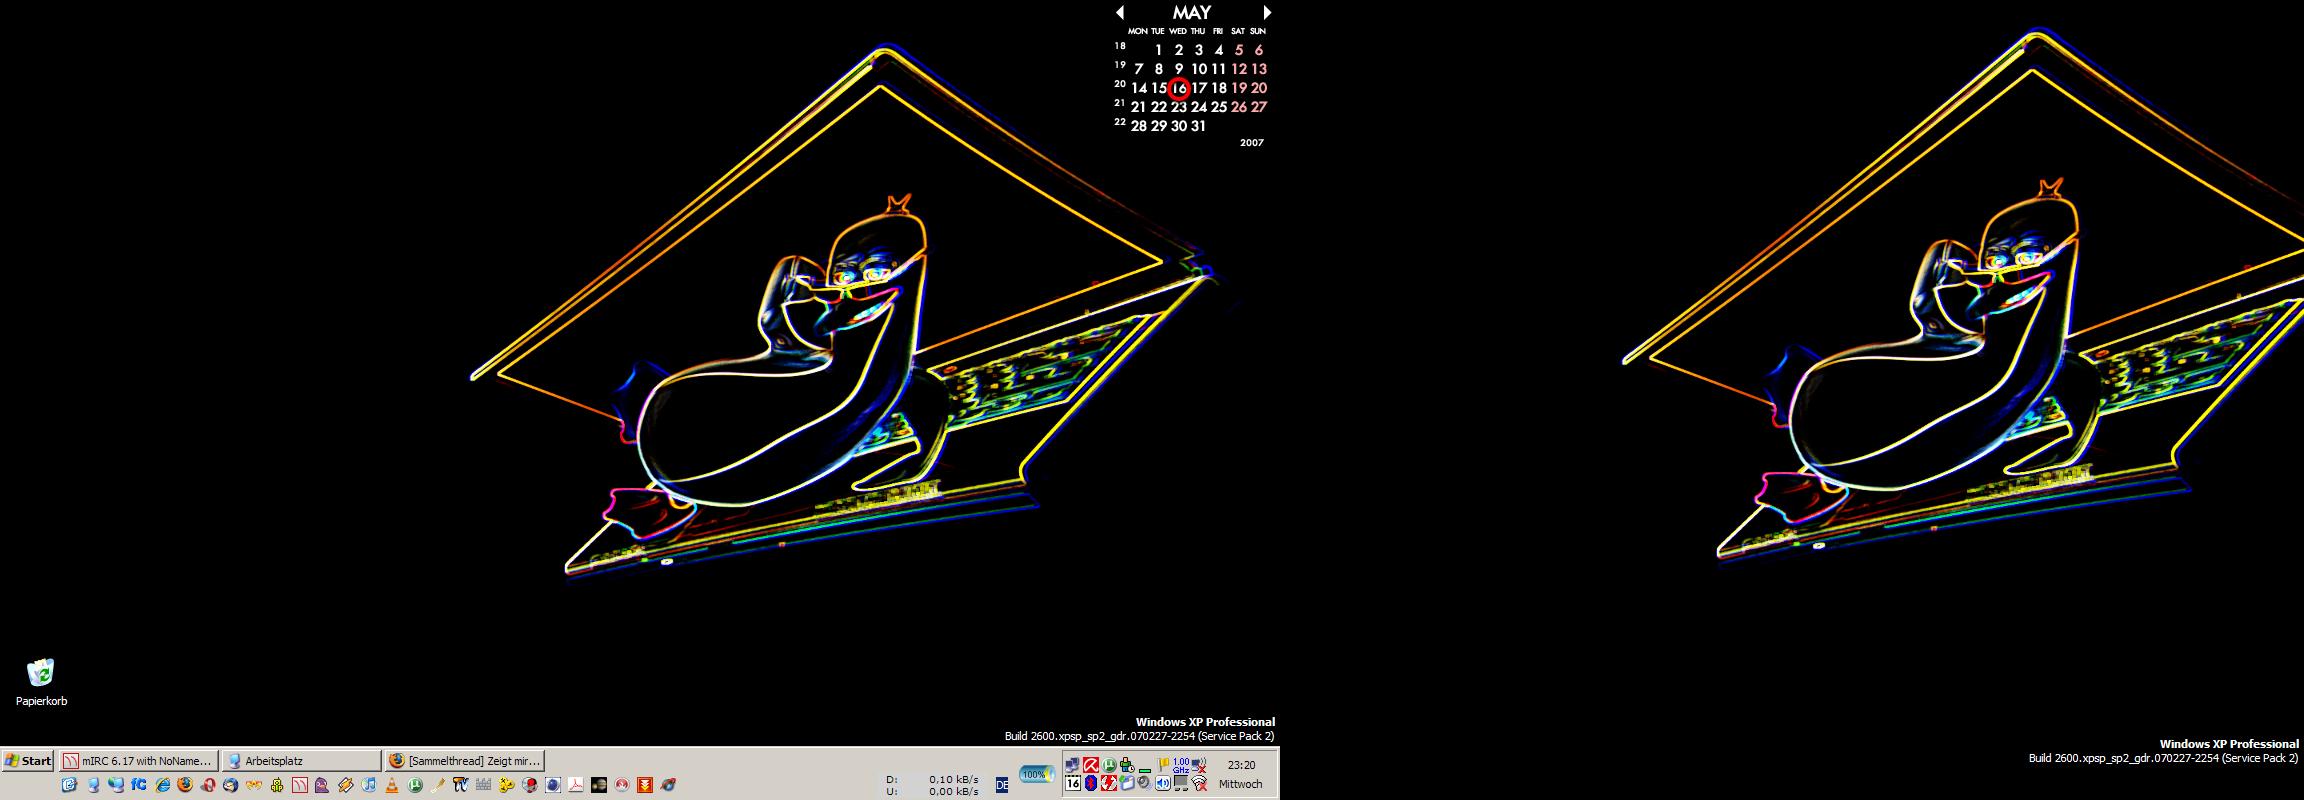
Task: Click the 1.00 GHz CPU speed tray icon
Action: (1181, 766)
